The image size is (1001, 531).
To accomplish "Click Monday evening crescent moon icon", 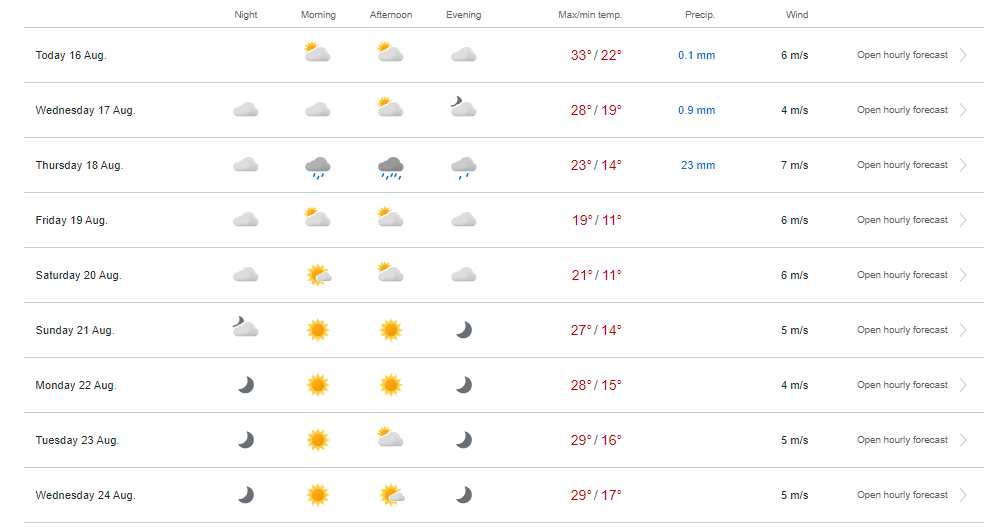I will click(463, 385).
